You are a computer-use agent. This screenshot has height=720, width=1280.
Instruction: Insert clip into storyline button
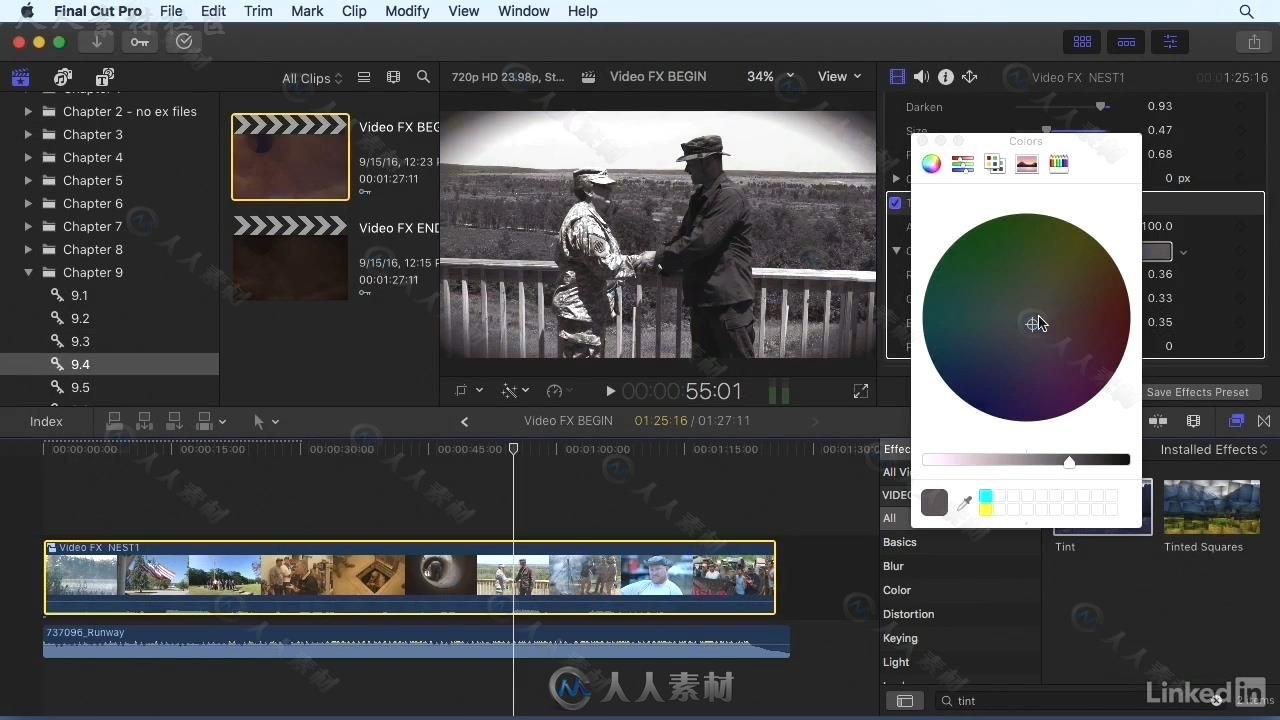(144, 422)
